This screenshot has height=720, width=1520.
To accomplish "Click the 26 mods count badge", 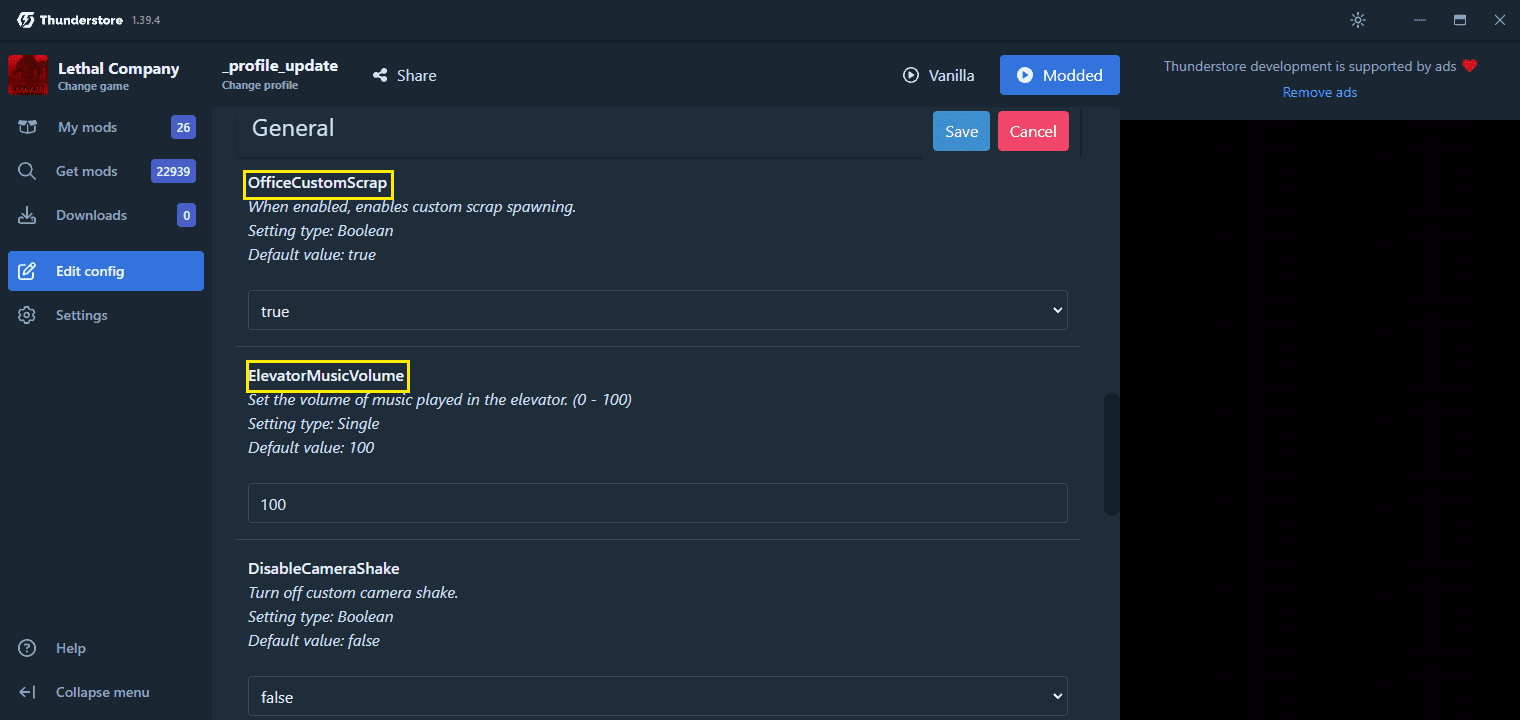I will (183, 127).
